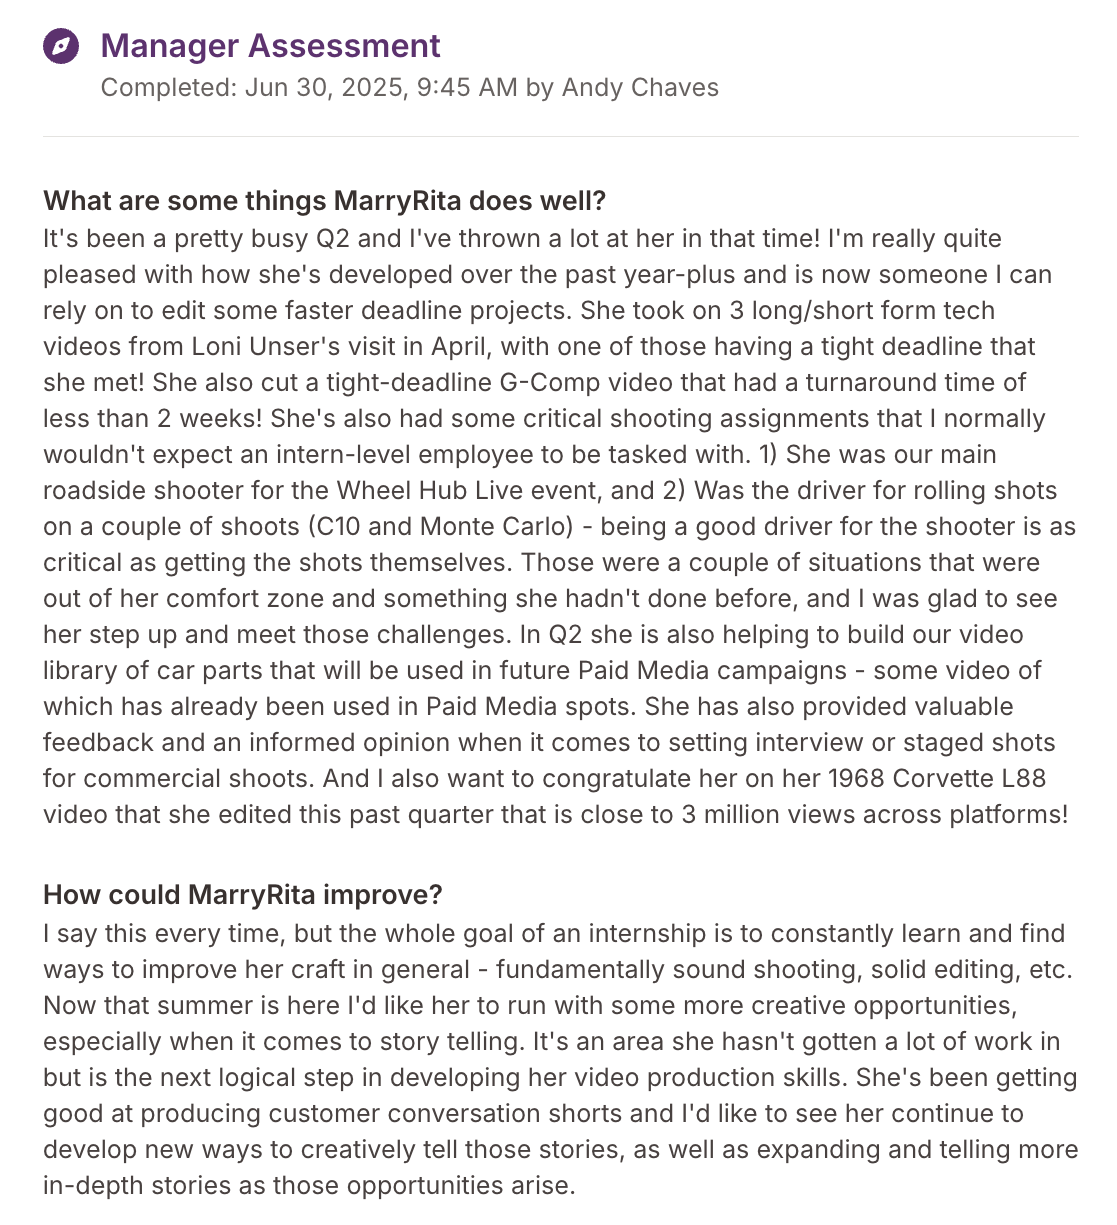This screenshot has height=1225, width=1117.
Task: Click the horizontal divider below the header
Action: point(560,137)
